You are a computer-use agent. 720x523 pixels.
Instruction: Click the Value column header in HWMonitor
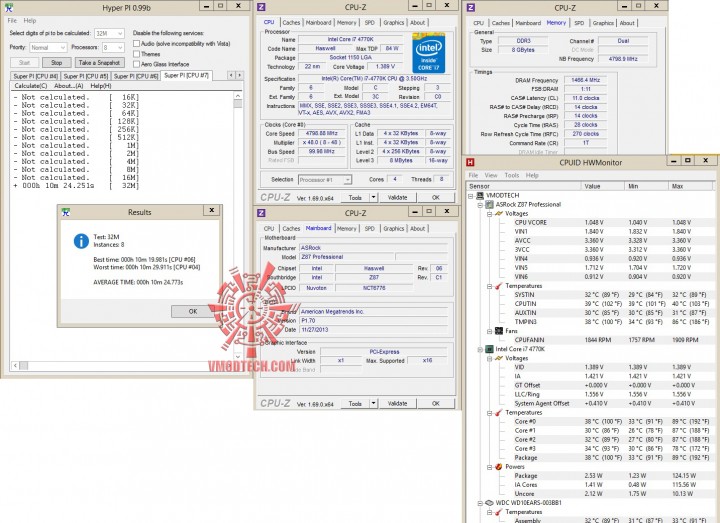[x=603, y=186]
